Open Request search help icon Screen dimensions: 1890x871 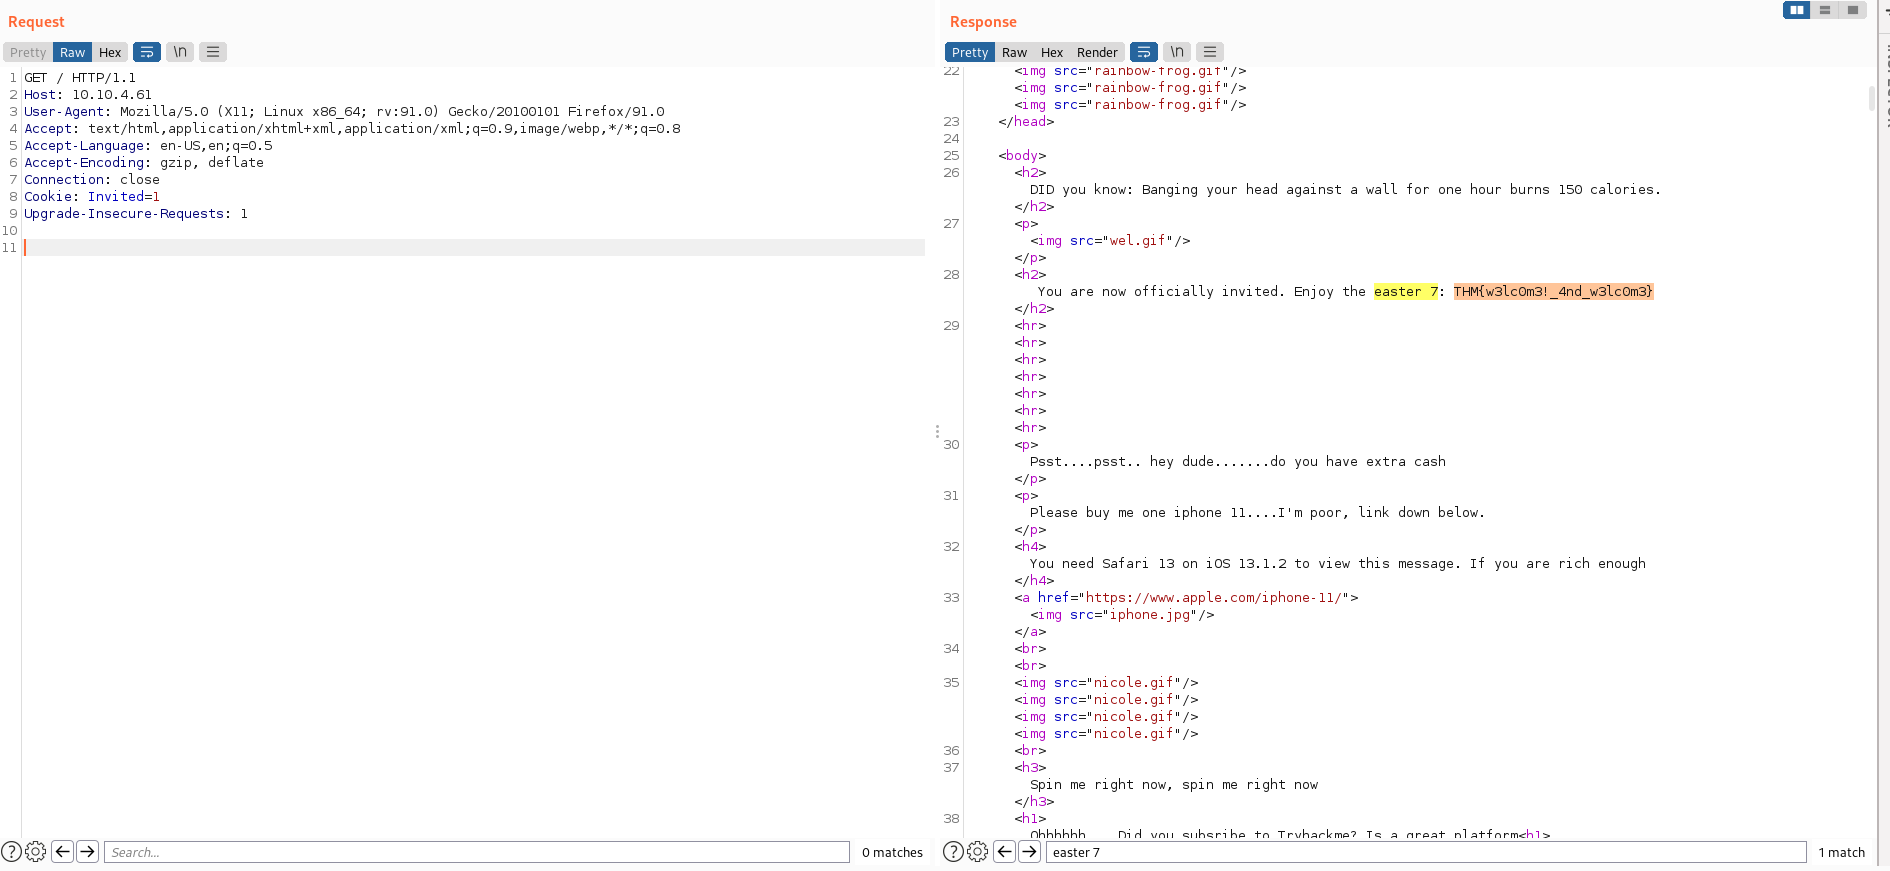coord(12,852)
